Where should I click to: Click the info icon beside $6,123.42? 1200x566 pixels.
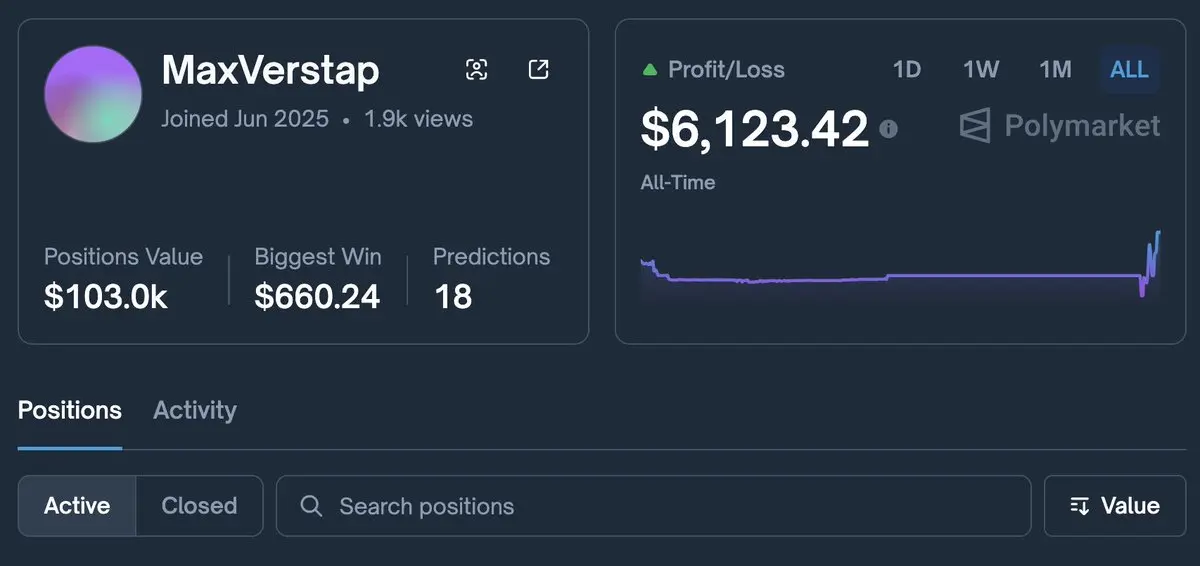coord(888,129)
